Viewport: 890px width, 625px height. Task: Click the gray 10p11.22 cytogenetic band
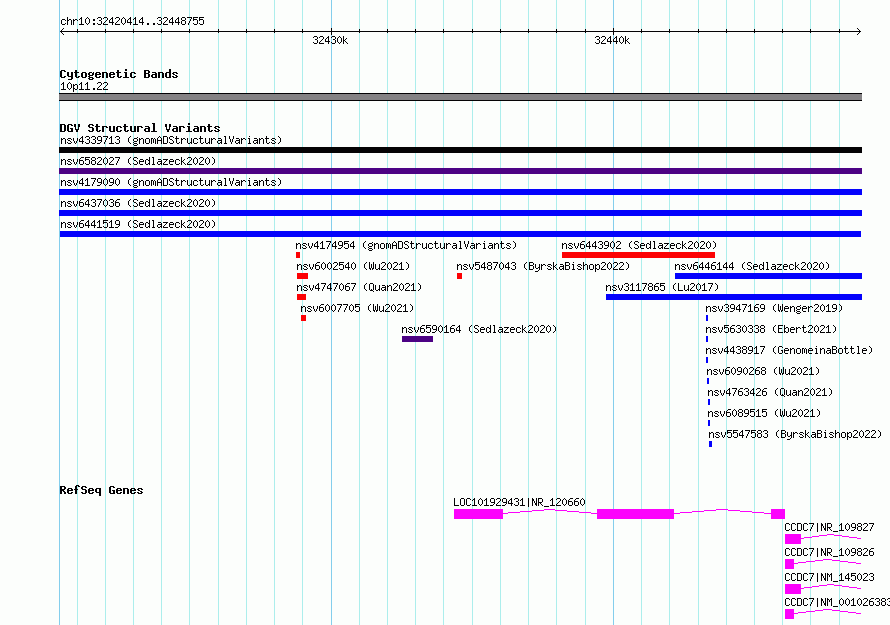click(x=460, y=97)
